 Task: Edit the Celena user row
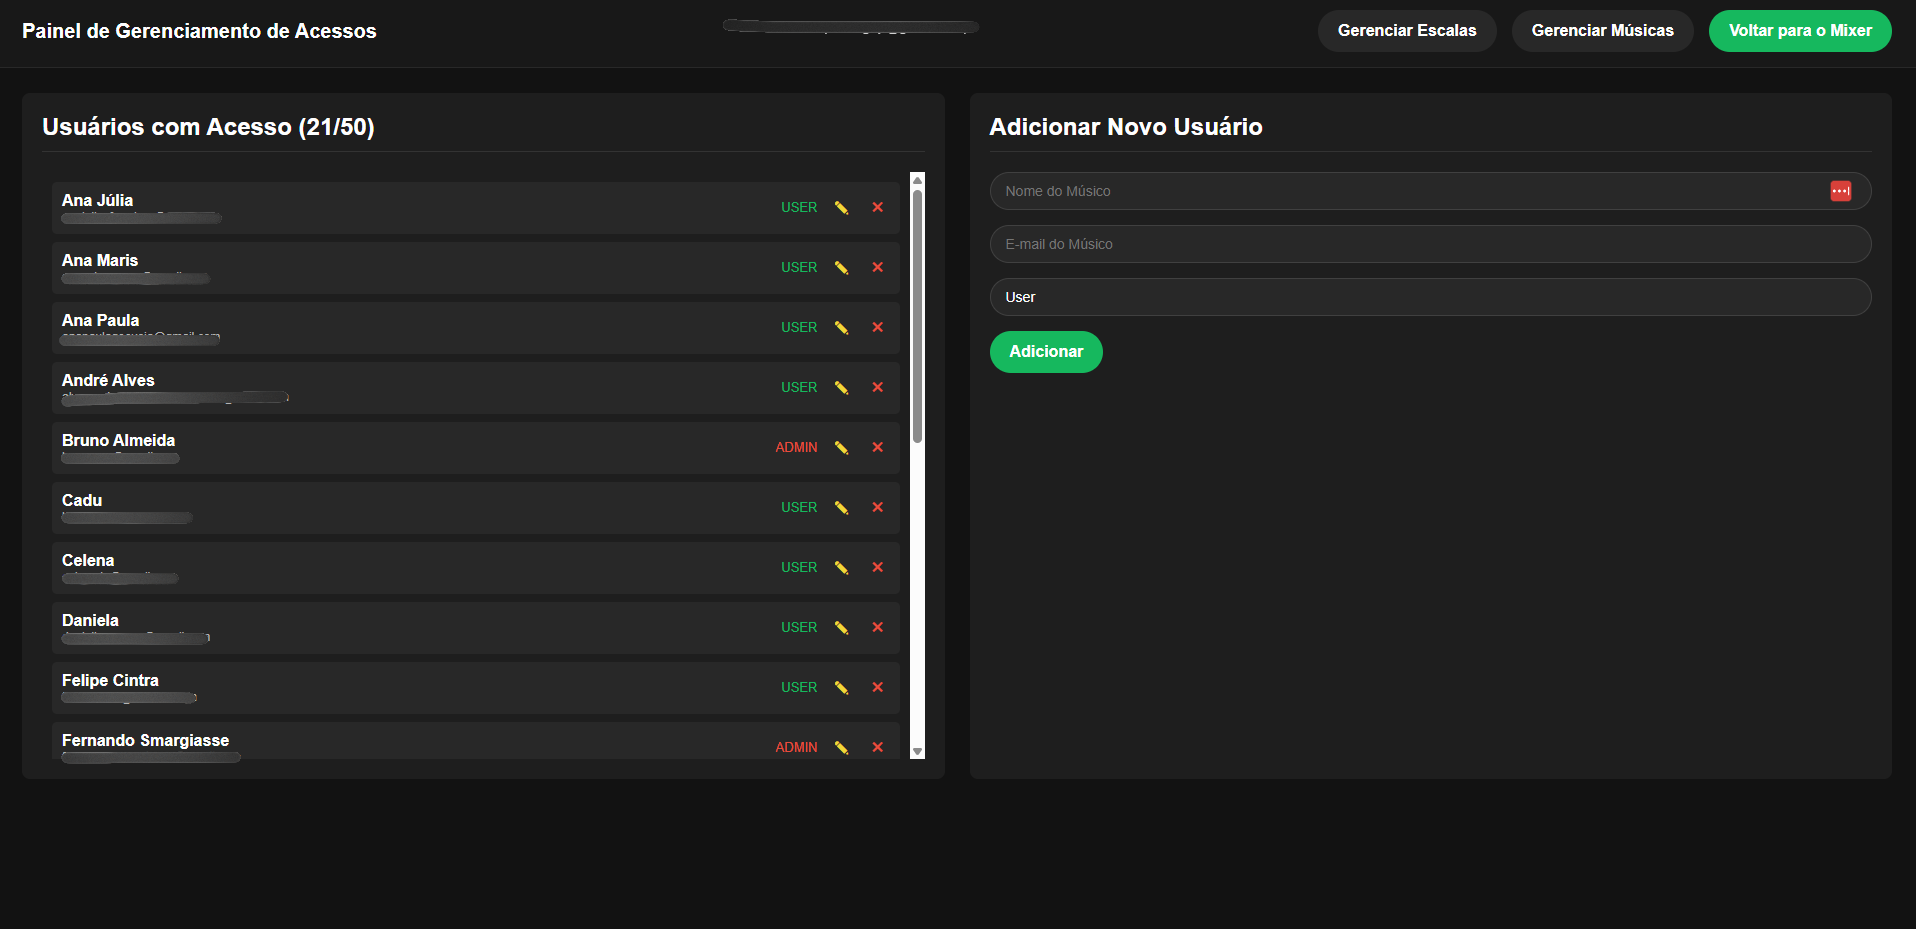pyautogui.click(x=841, y=568)
